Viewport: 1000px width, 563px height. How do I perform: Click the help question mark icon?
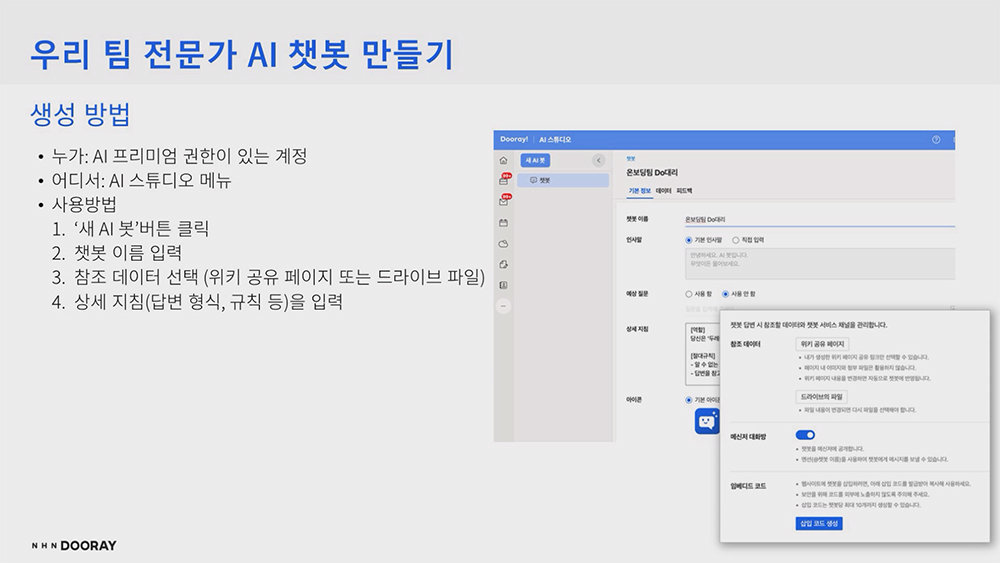(936, 140)
